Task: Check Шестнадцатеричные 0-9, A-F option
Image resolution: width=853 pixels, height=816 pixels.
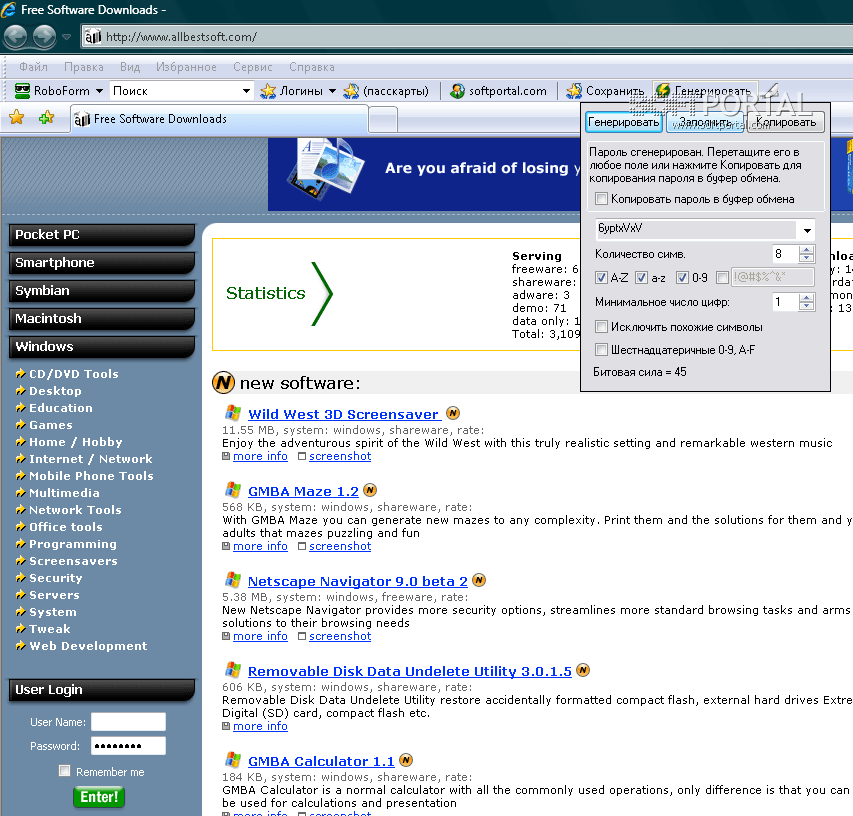Action: tap(601, 349)
